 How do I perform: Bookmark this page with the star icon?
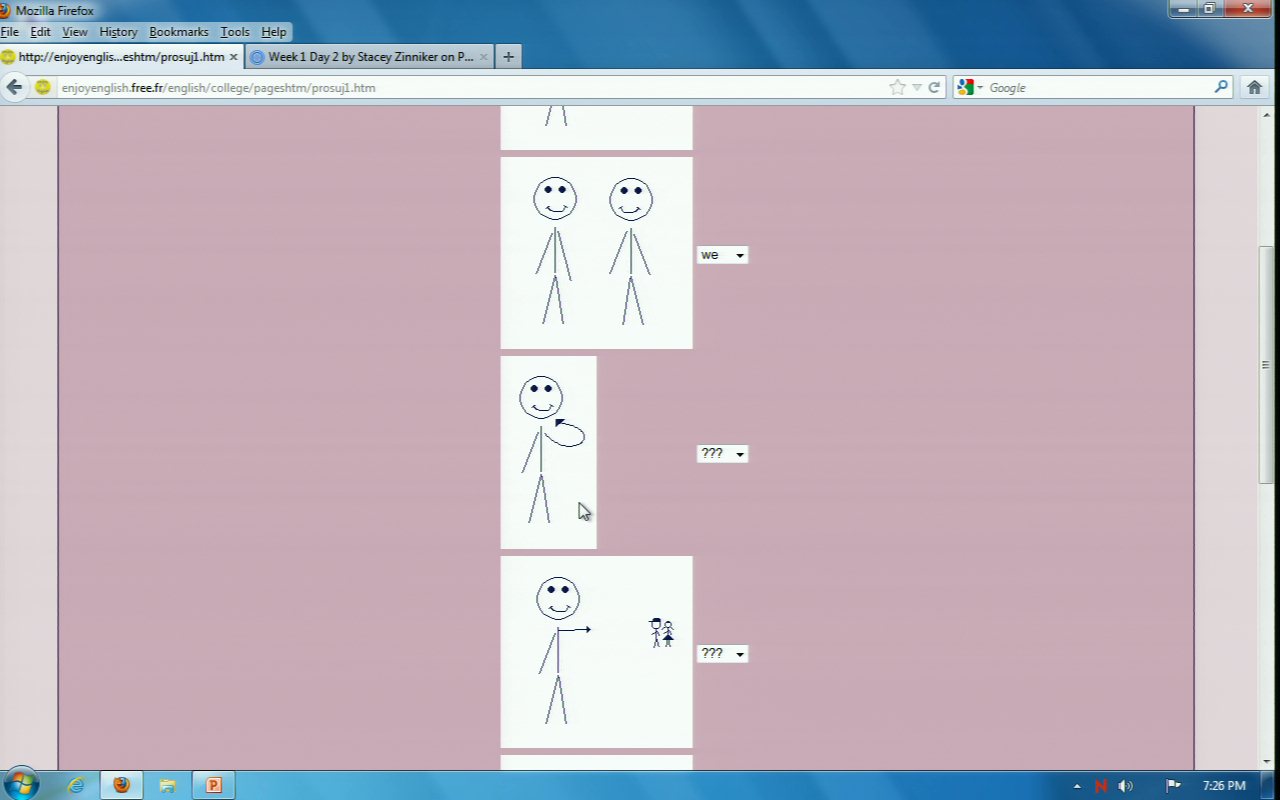pos(897,87)
